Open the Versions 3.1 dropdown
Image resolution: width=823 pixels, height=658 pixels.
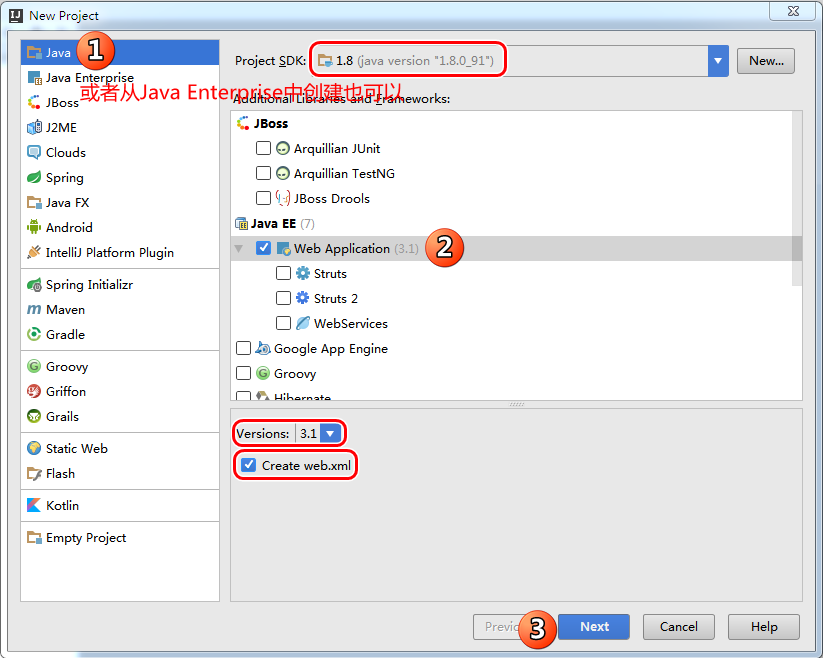coord(330,433)
